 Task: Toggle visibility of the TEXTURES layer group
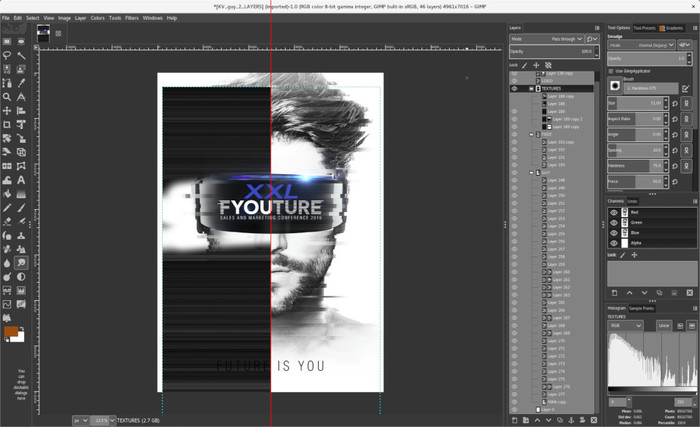[514, 88]
